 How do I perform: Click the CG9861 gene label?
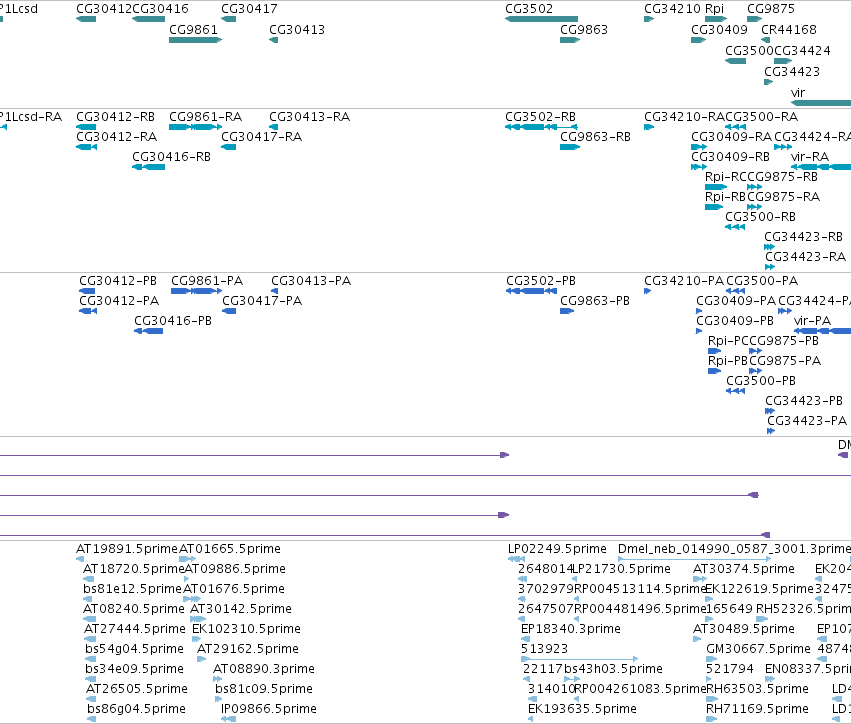coord(193,30)
